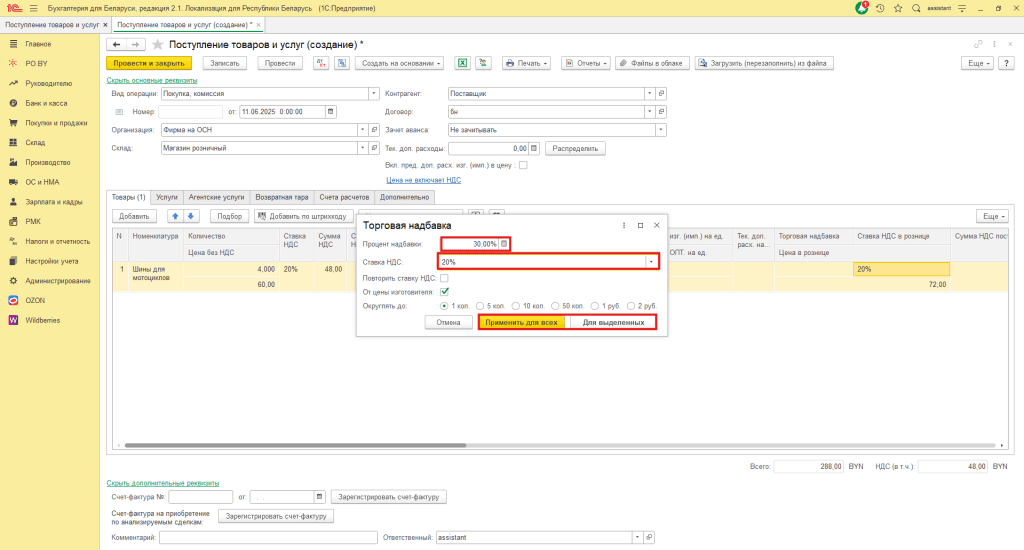Image resolution: width=1024 pixels, height=550 pixels.
Task: Open the hamburger main menu icon
Action: [x=33, y=8]
